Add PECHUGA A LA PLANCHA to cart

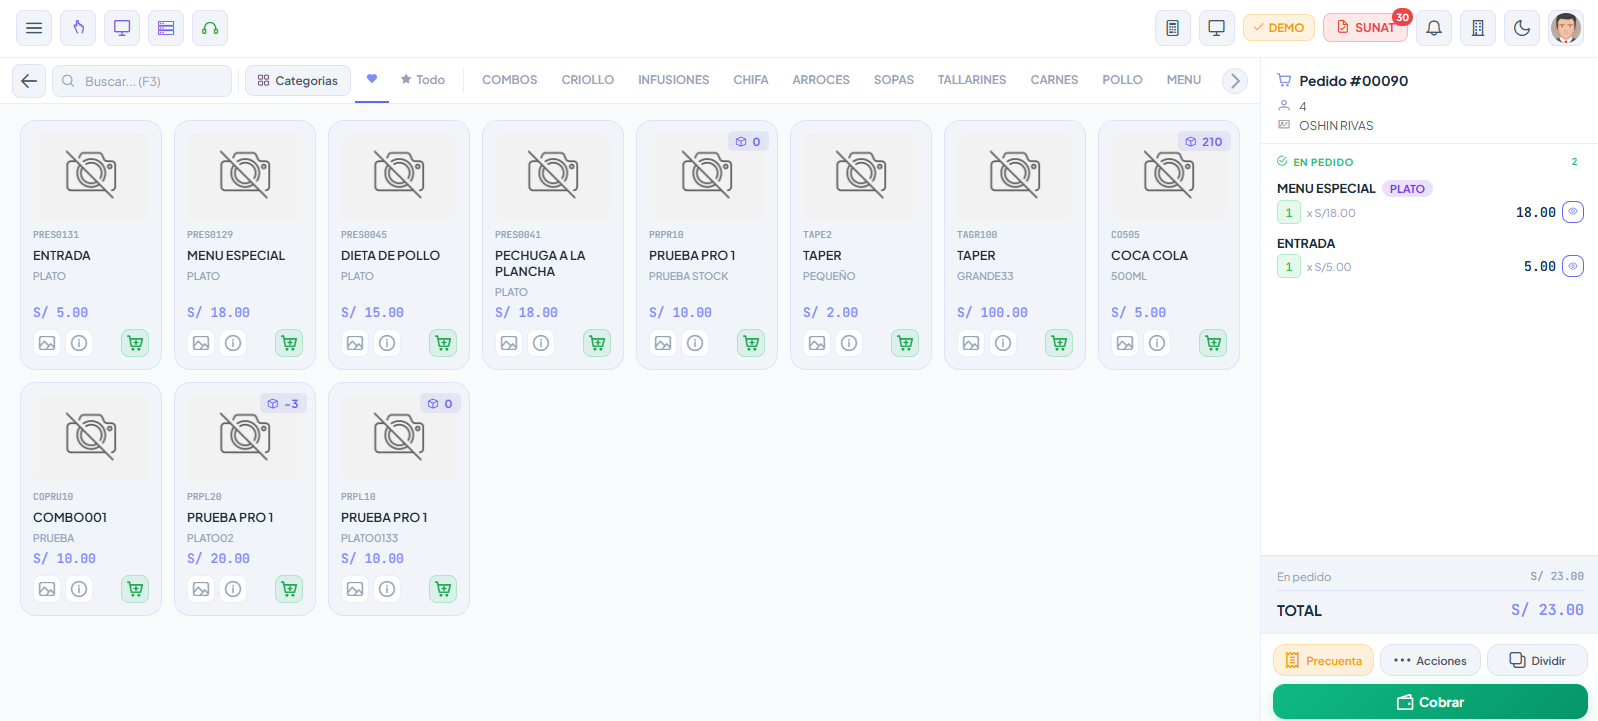point(597,343)
